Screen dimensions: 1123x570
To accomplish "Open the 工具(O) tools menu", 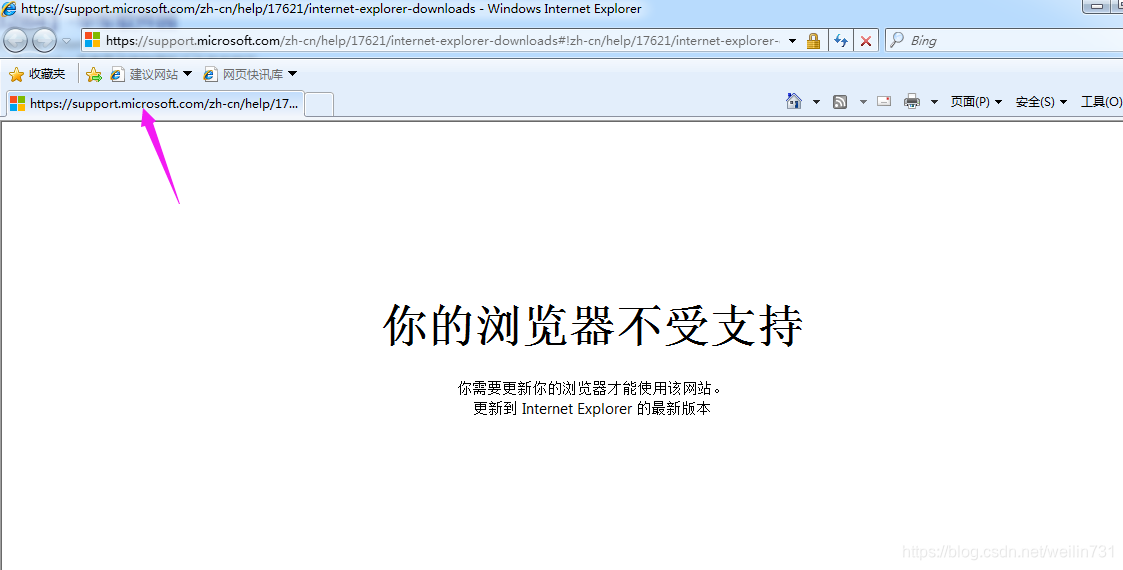I will [1102, 102].
